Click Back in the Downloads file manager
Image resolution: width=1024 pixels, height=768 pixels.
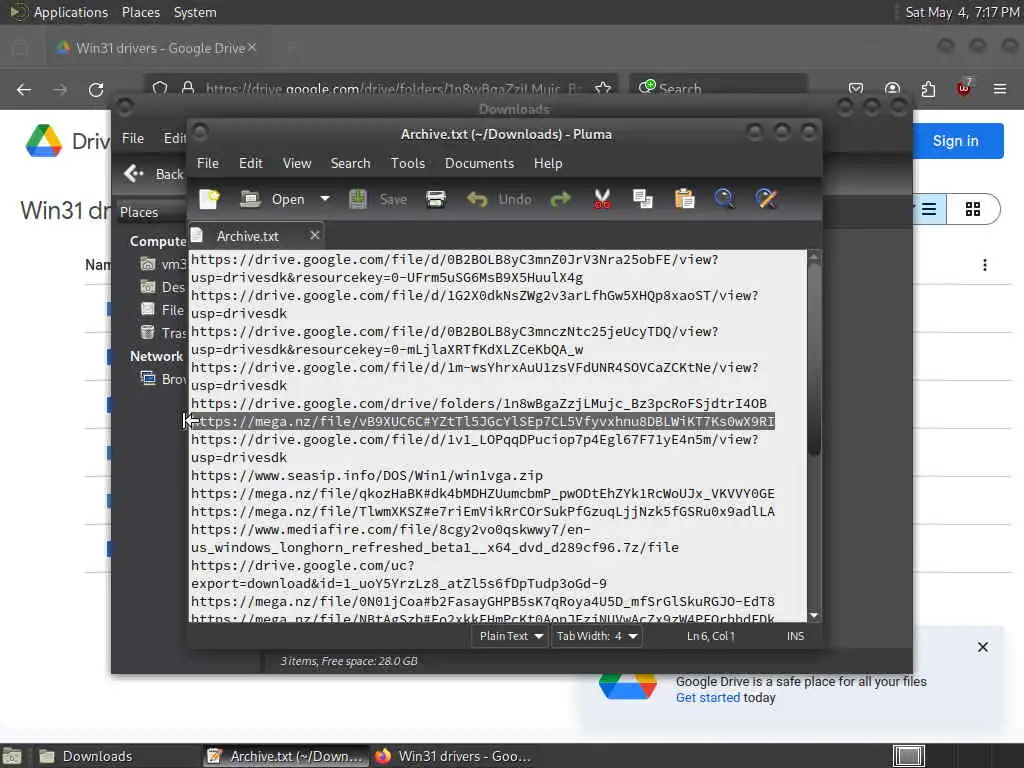(x=154, y=174)
